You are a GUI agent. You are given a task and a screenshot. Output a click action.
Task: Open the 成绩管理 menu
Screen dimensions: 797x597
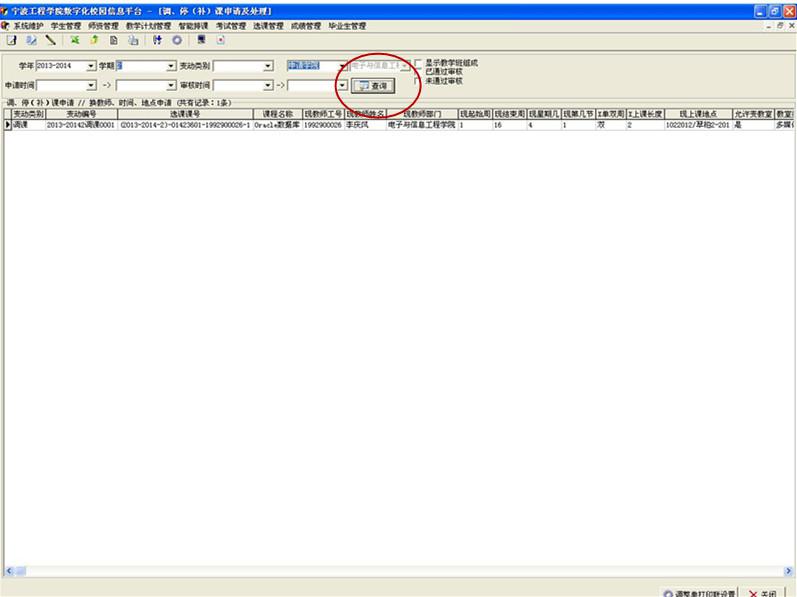coord(306,25)
